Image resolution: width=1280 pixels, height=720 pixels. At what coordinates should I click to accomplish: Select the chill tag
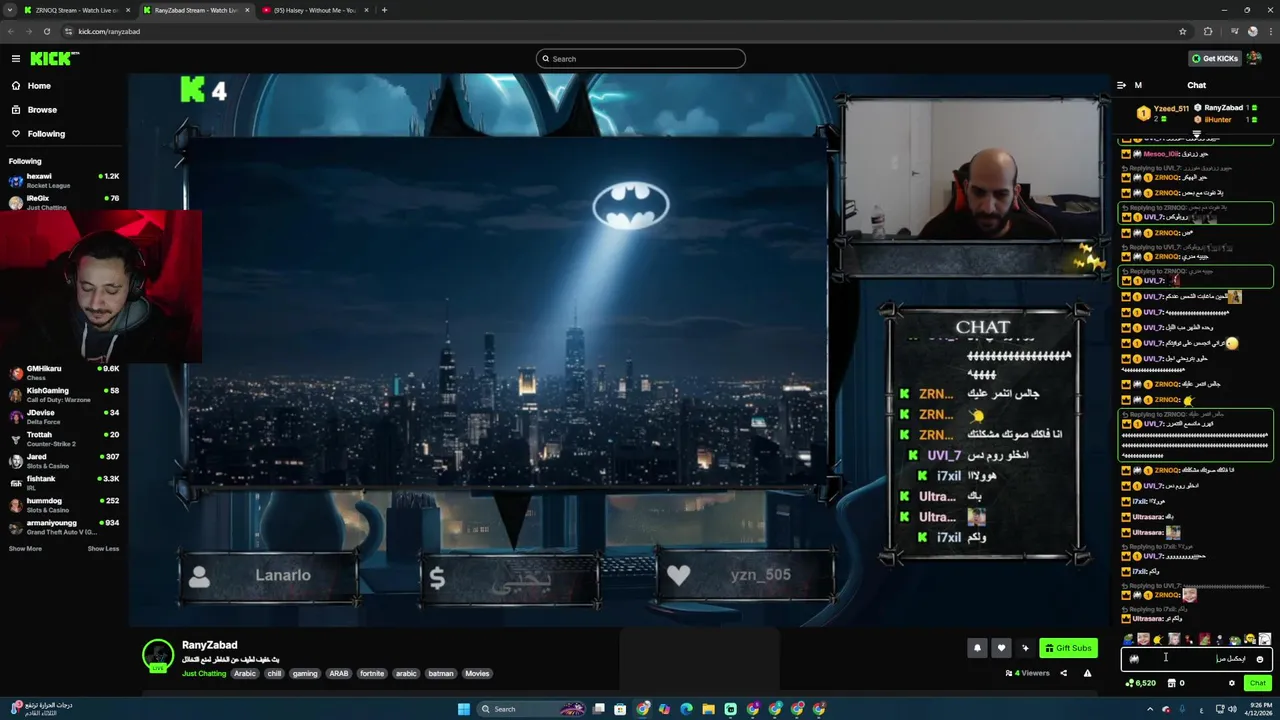[x=274, y=674]
